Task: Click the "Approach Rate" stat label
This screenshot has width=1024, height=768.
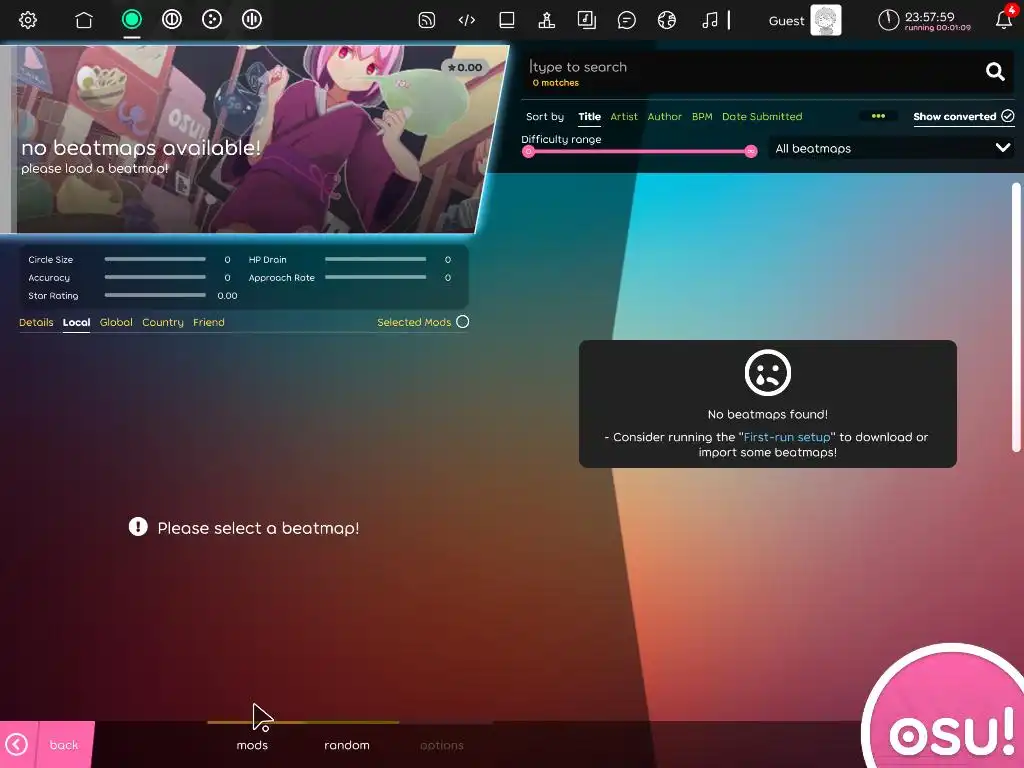Action: [x=281, y=278]
